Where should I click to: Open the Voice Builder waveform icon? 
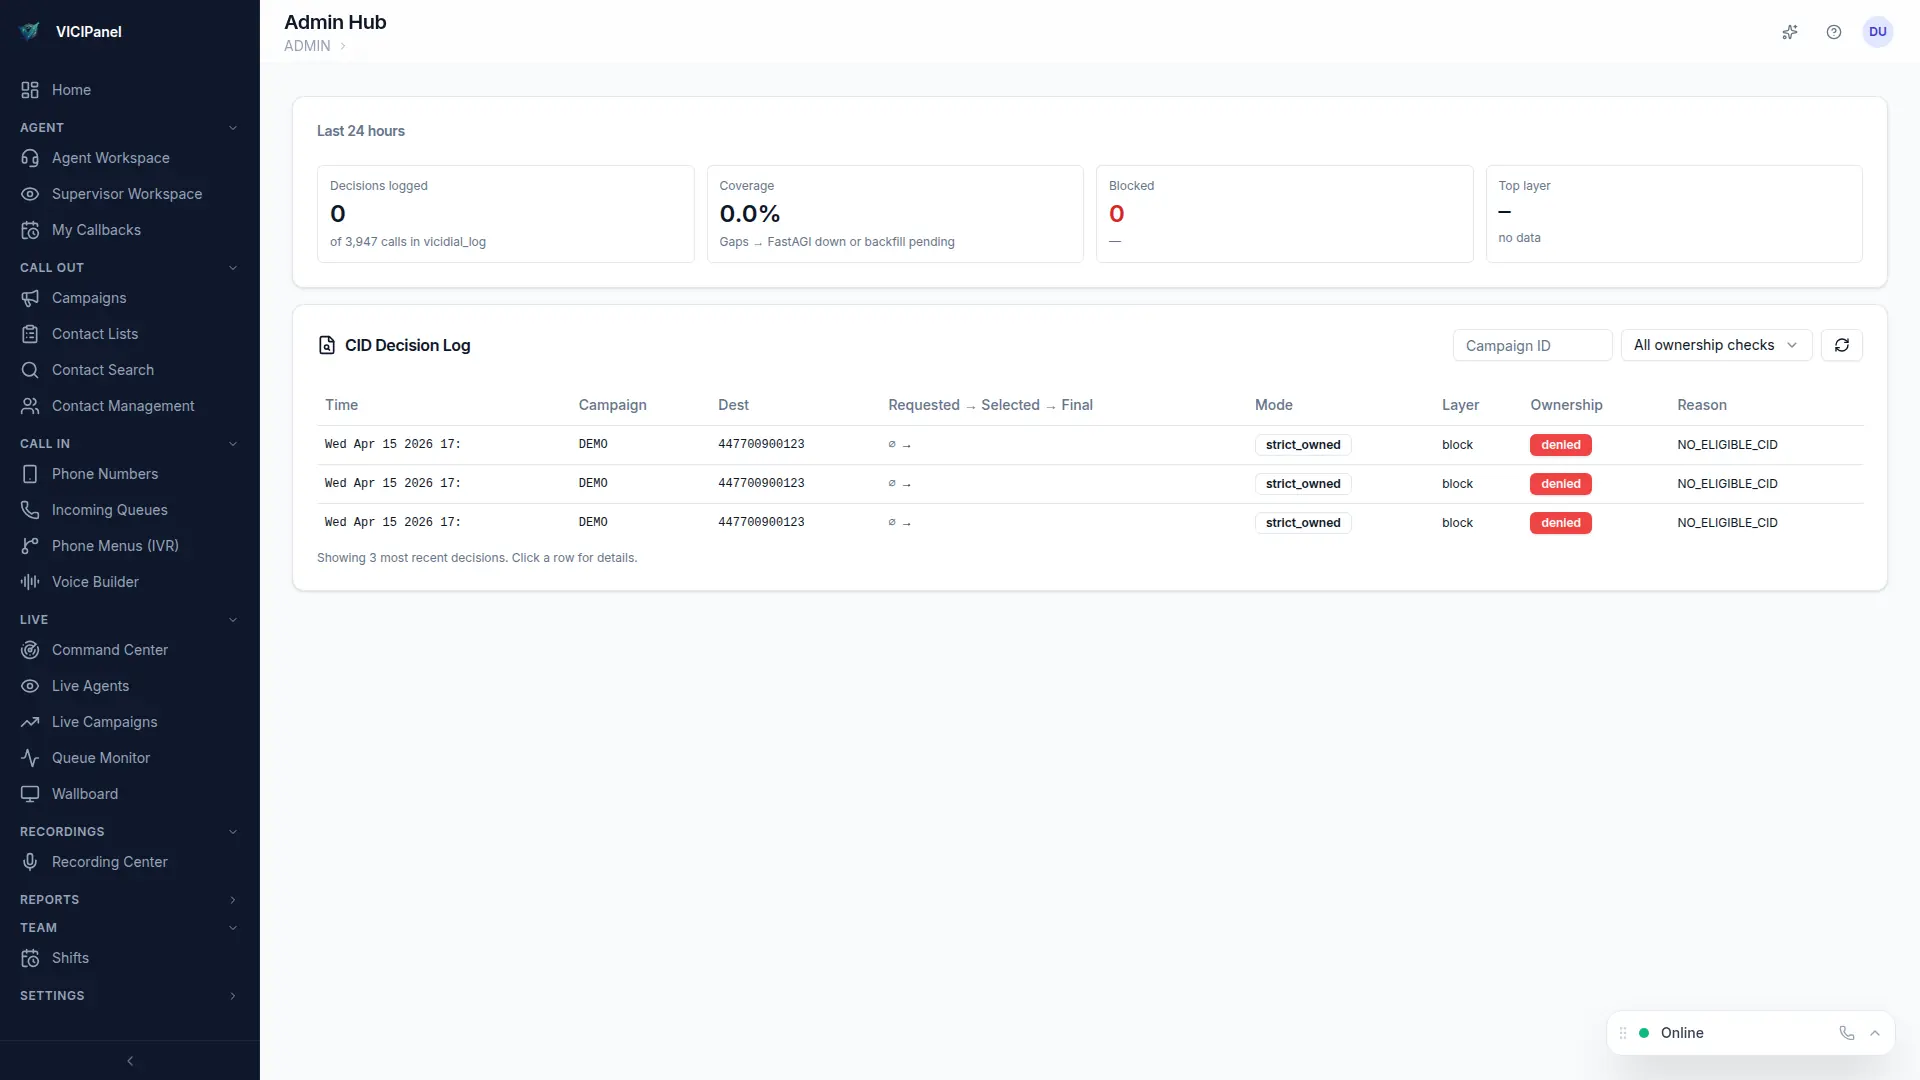(x=30, y=581)
